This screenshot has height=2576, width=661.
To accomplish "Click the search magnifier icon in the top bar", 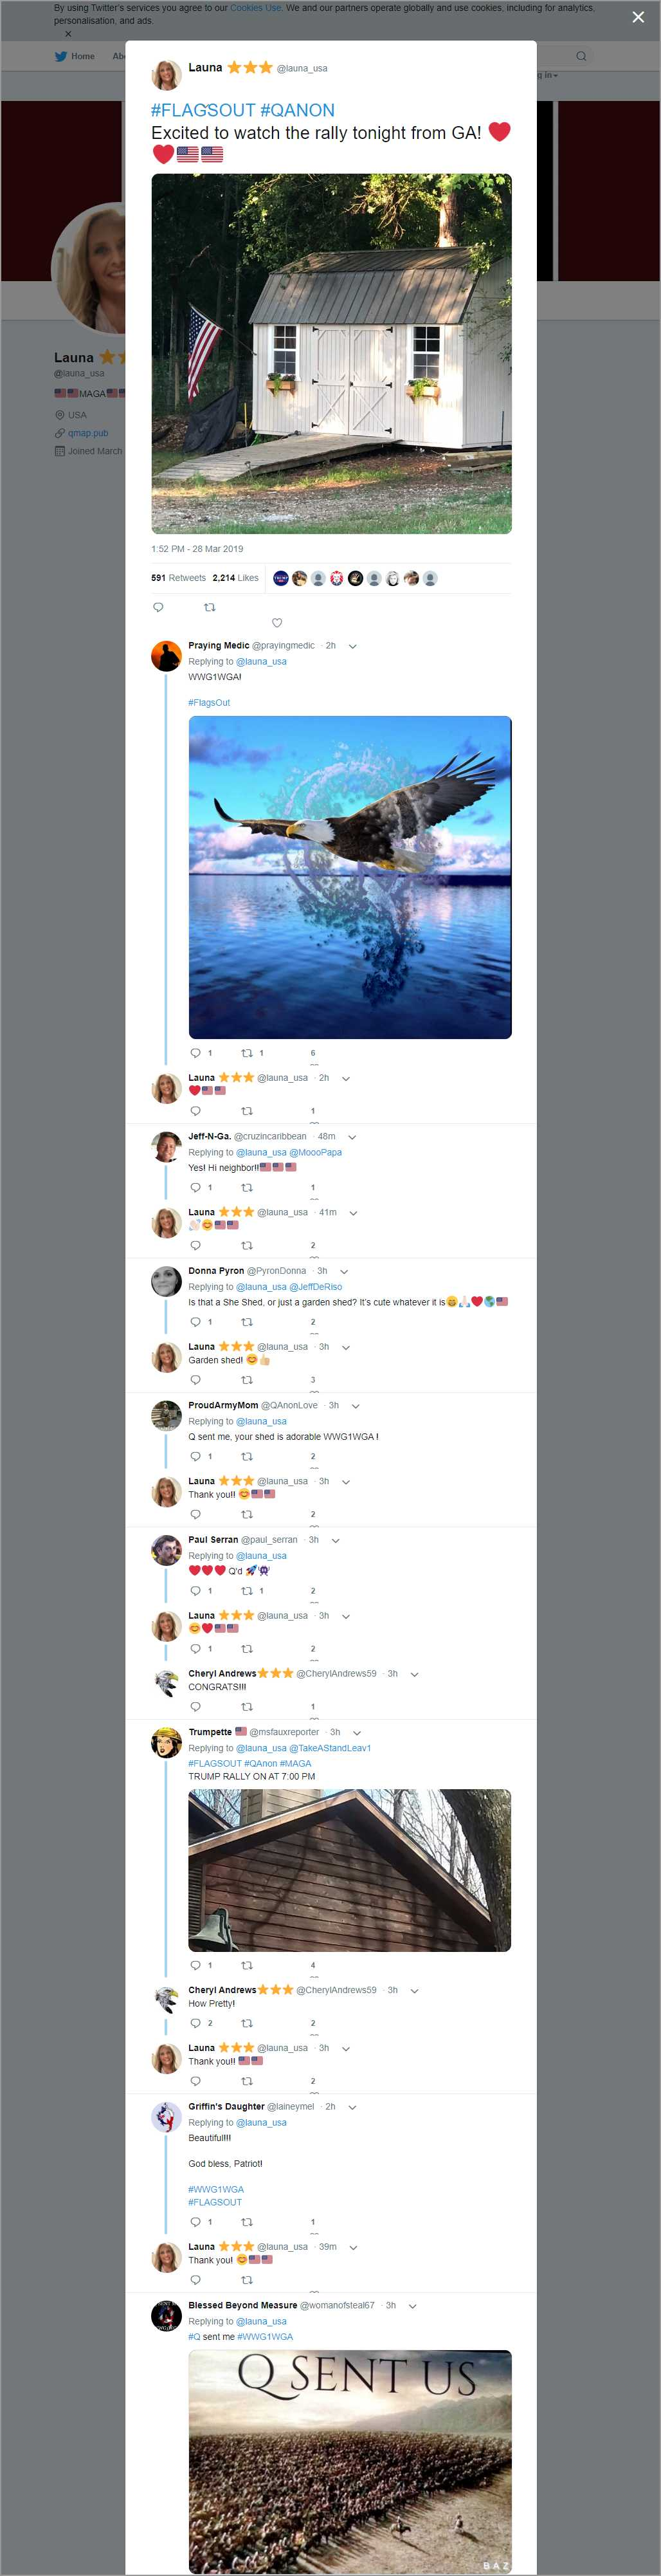I will point(581,56).
